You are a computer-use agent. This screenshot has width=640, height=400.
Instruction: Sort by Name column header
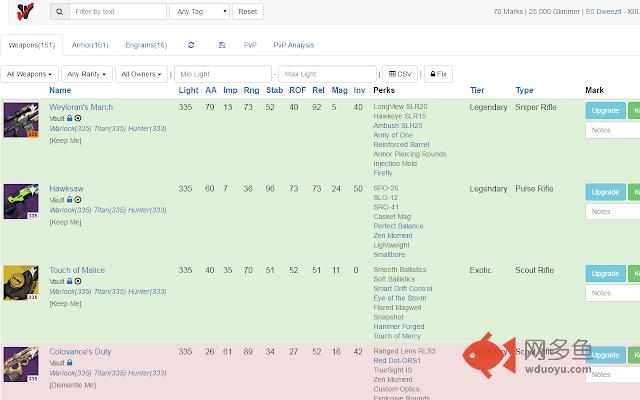[60, 90]
